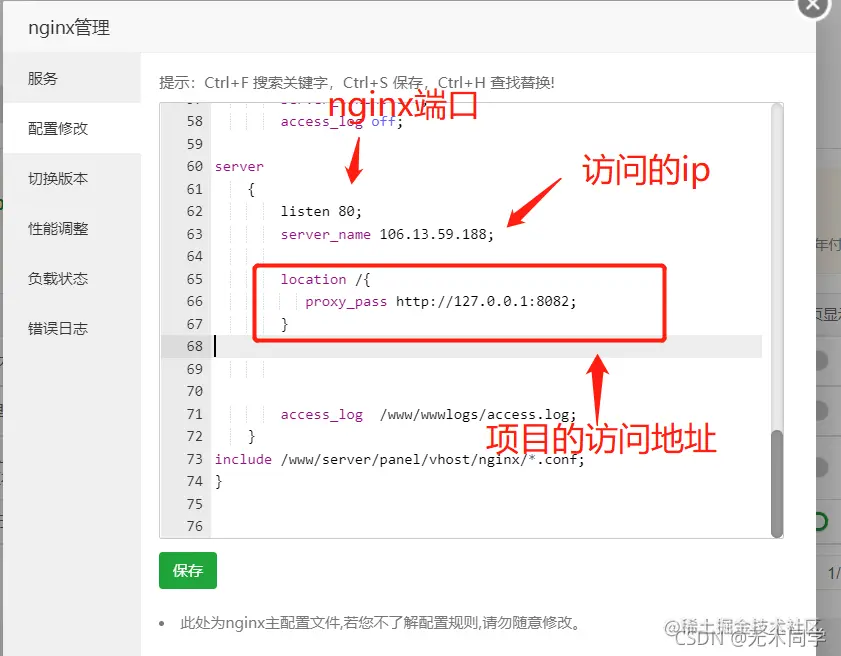Click the closing brace on line 74
The image size is (841, 656).
[x=218, y=482]
